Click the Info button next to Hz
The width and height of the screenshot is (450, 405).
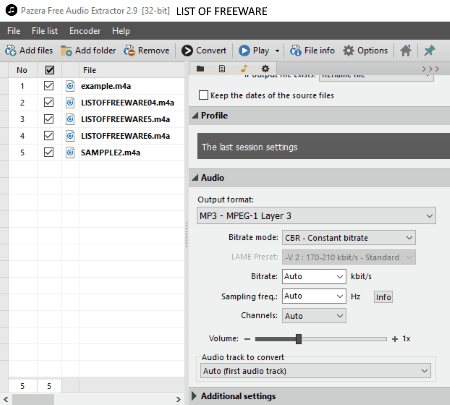click(x=383, y=297)
